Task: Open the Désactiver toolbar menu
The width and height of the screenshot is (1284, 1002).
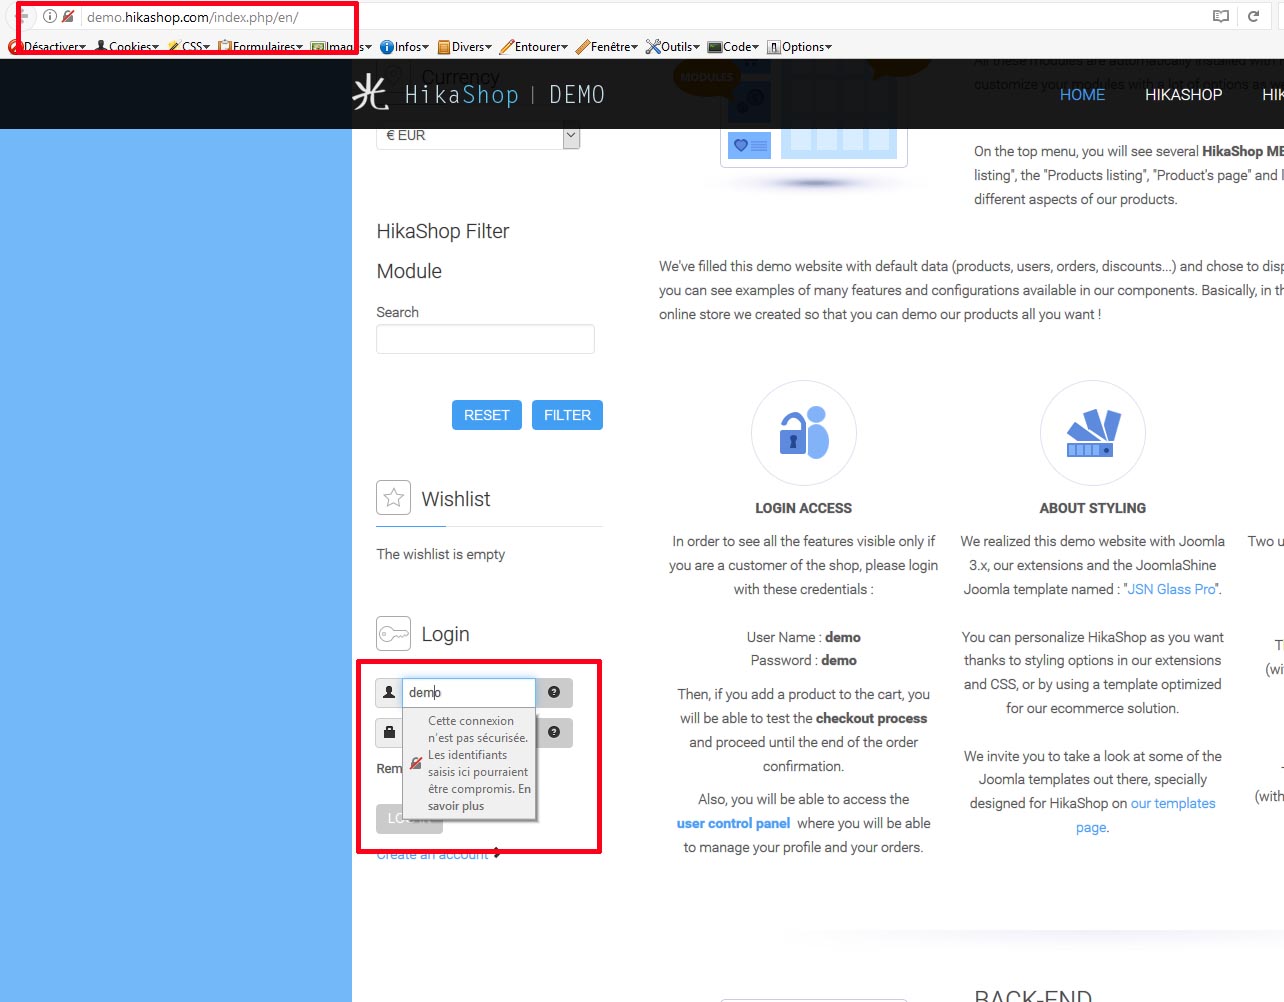Action: (x=48, y=47)
